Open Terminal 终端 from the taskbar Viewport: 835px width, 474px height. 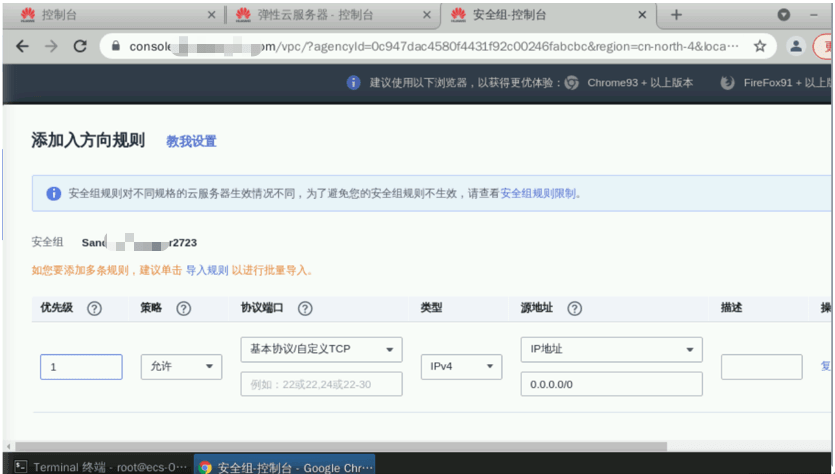[x=95, y=466]
